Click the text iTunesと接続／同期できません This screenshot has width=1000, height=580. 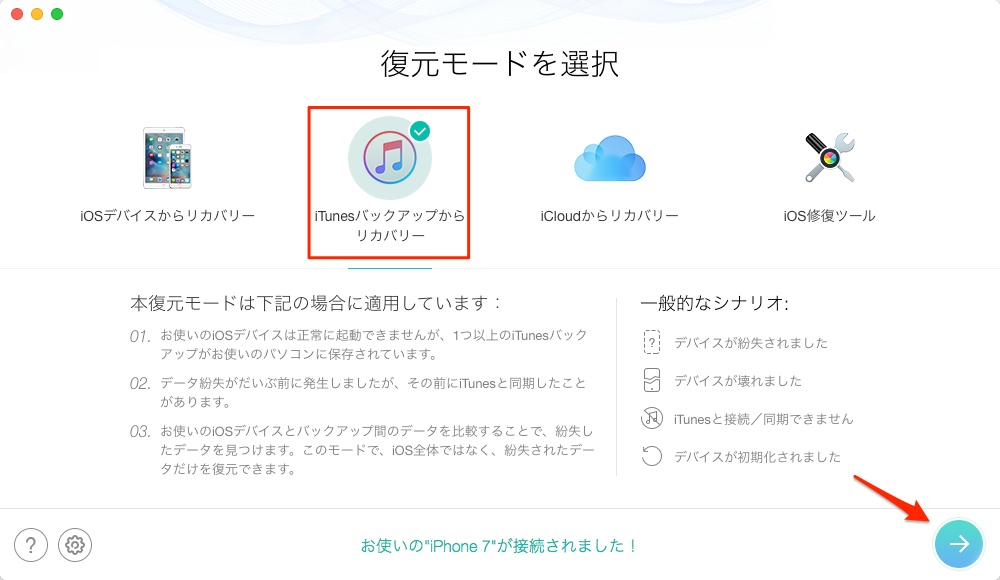click(x=763, y=419)
